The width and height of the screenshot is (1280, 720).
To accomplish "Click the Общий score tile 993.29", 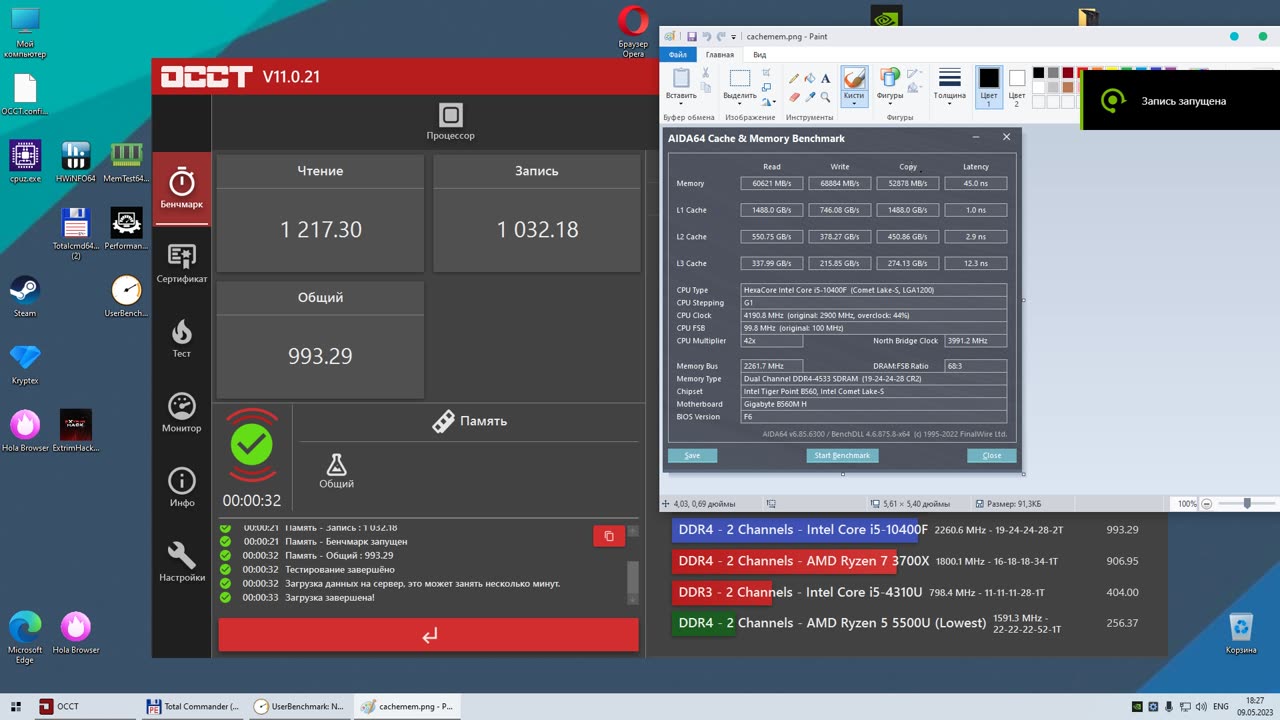I will [320, 340].
